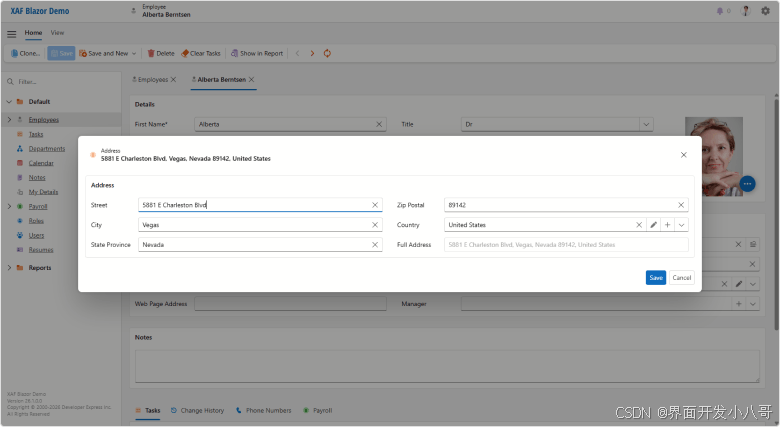The height and width of the screenshot is (427, 780).
Task: Click the Delete toolbar button
Action: click(161, 53)
